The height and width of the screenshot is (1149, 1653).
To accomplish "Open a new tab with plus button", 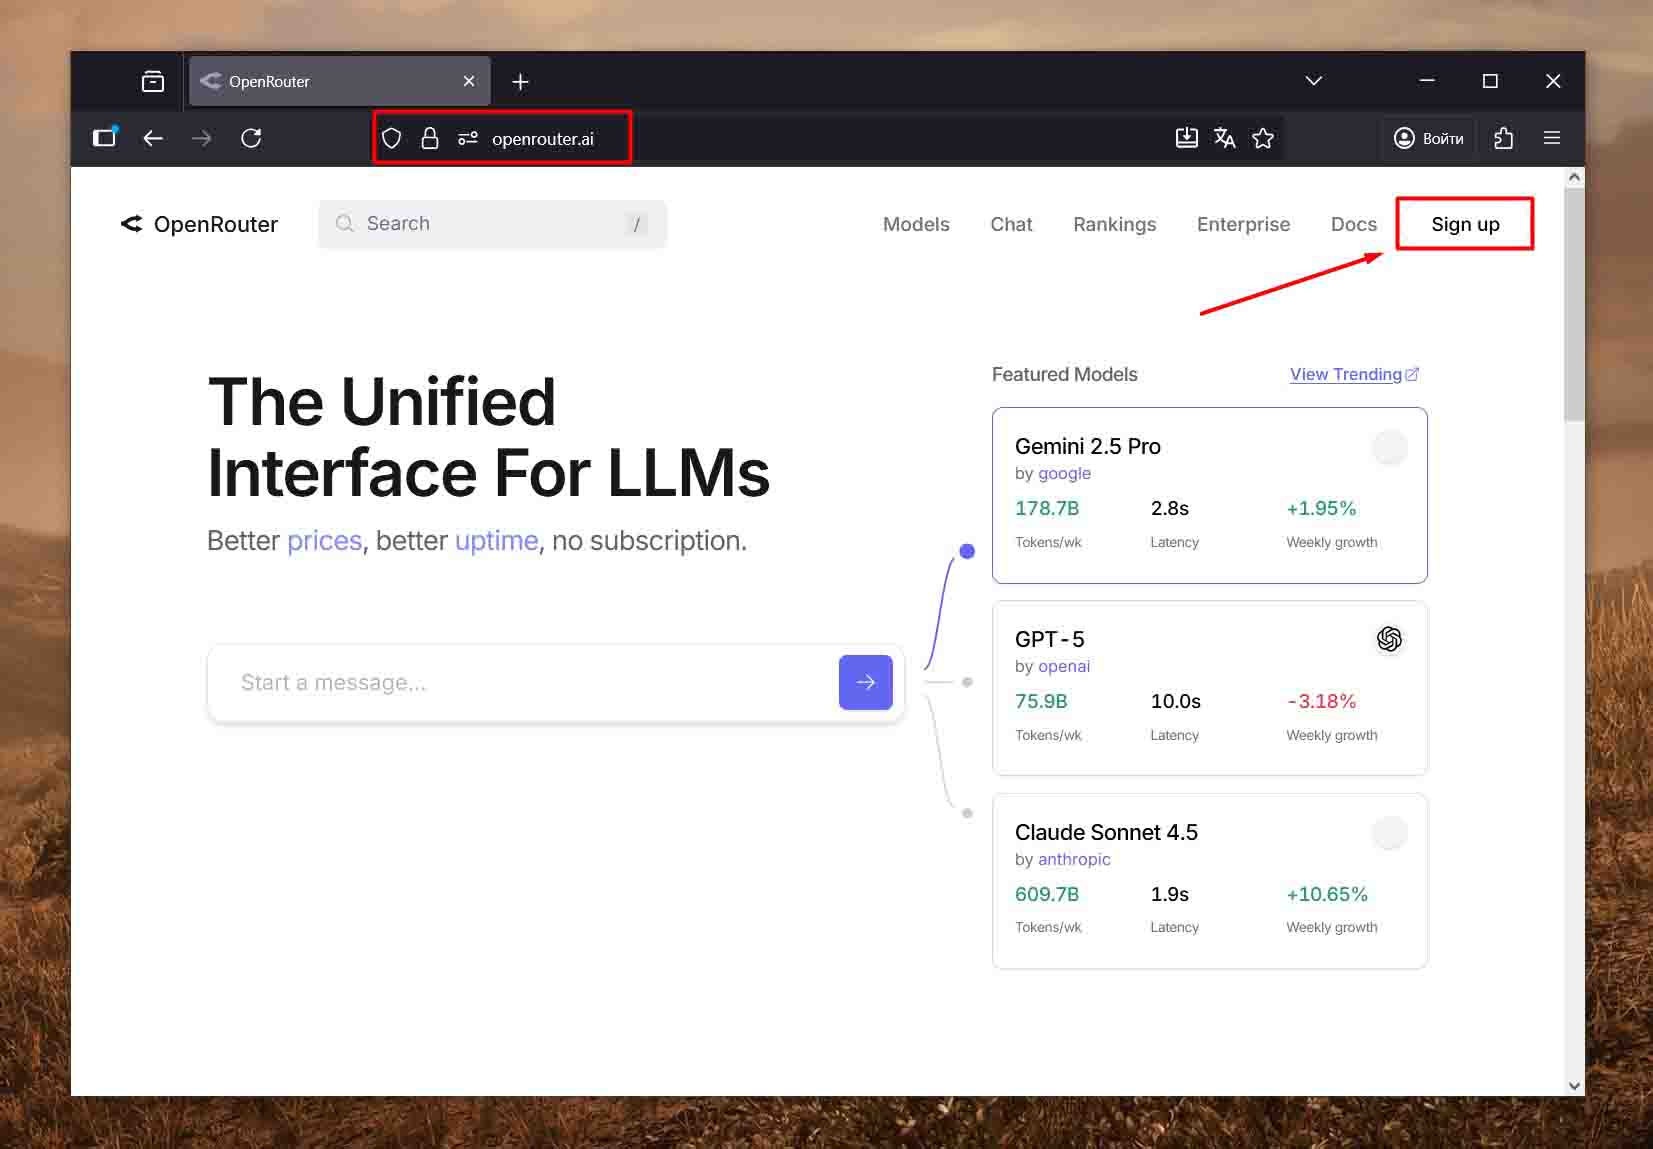I will coord(520,82).
